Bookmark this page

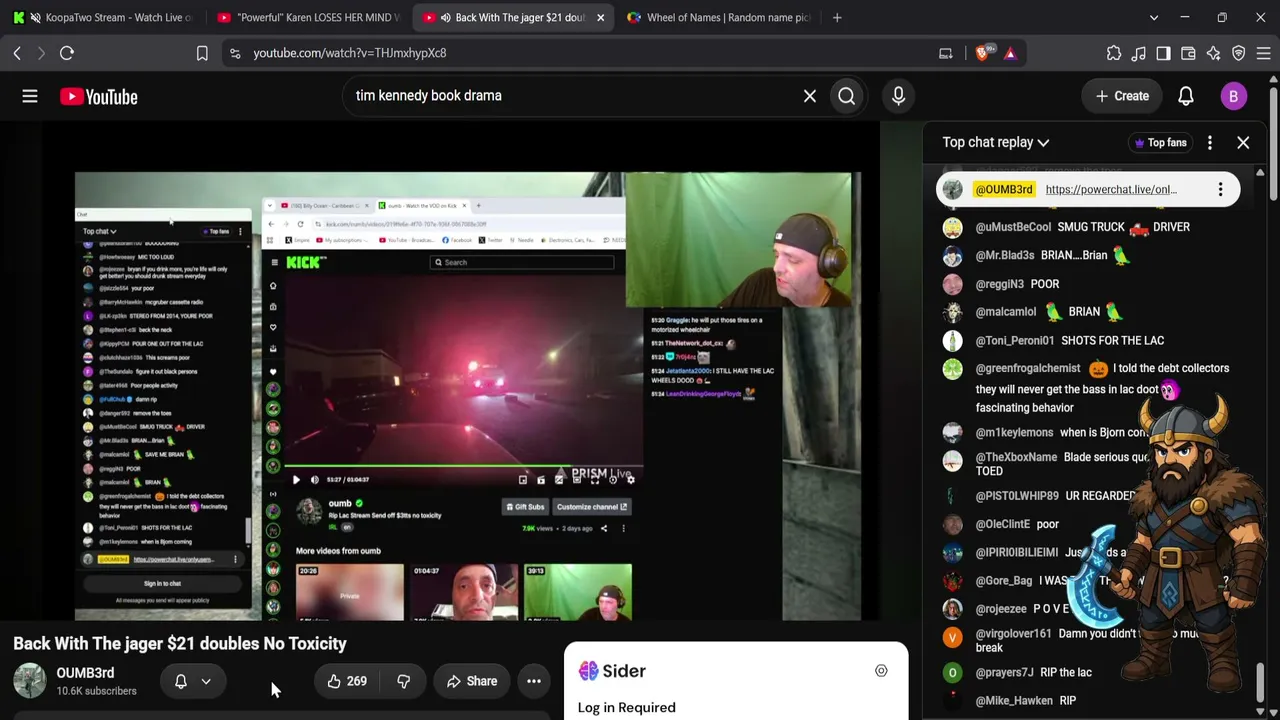[x=202, y=53]
